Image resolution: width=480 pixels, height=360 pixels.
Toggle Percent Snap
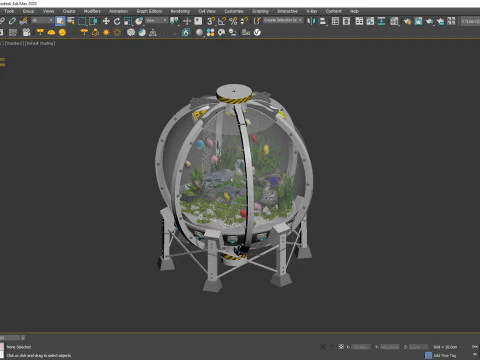tap(233, 21)
